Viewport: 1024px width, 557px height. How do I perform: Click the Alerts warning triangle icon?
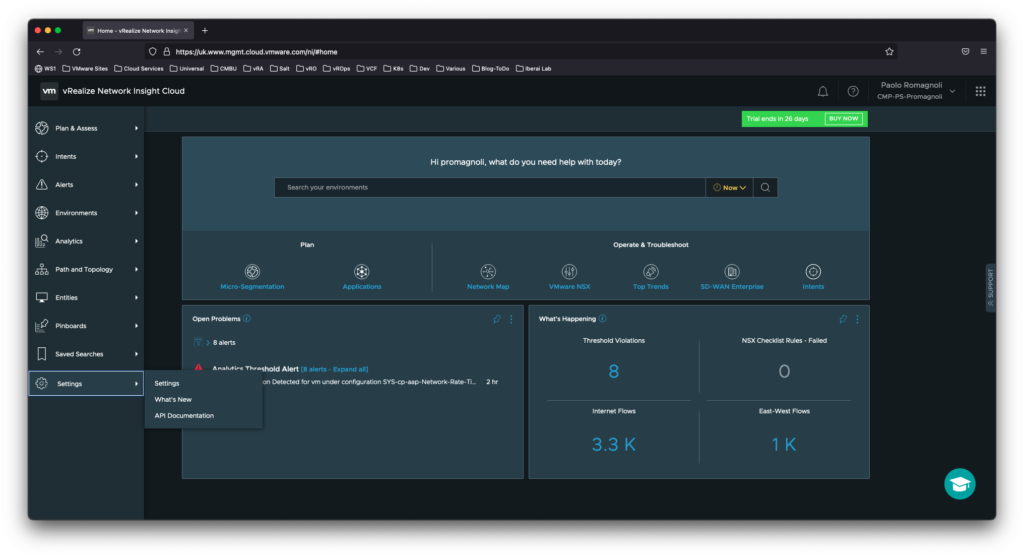tap(42, 184)
